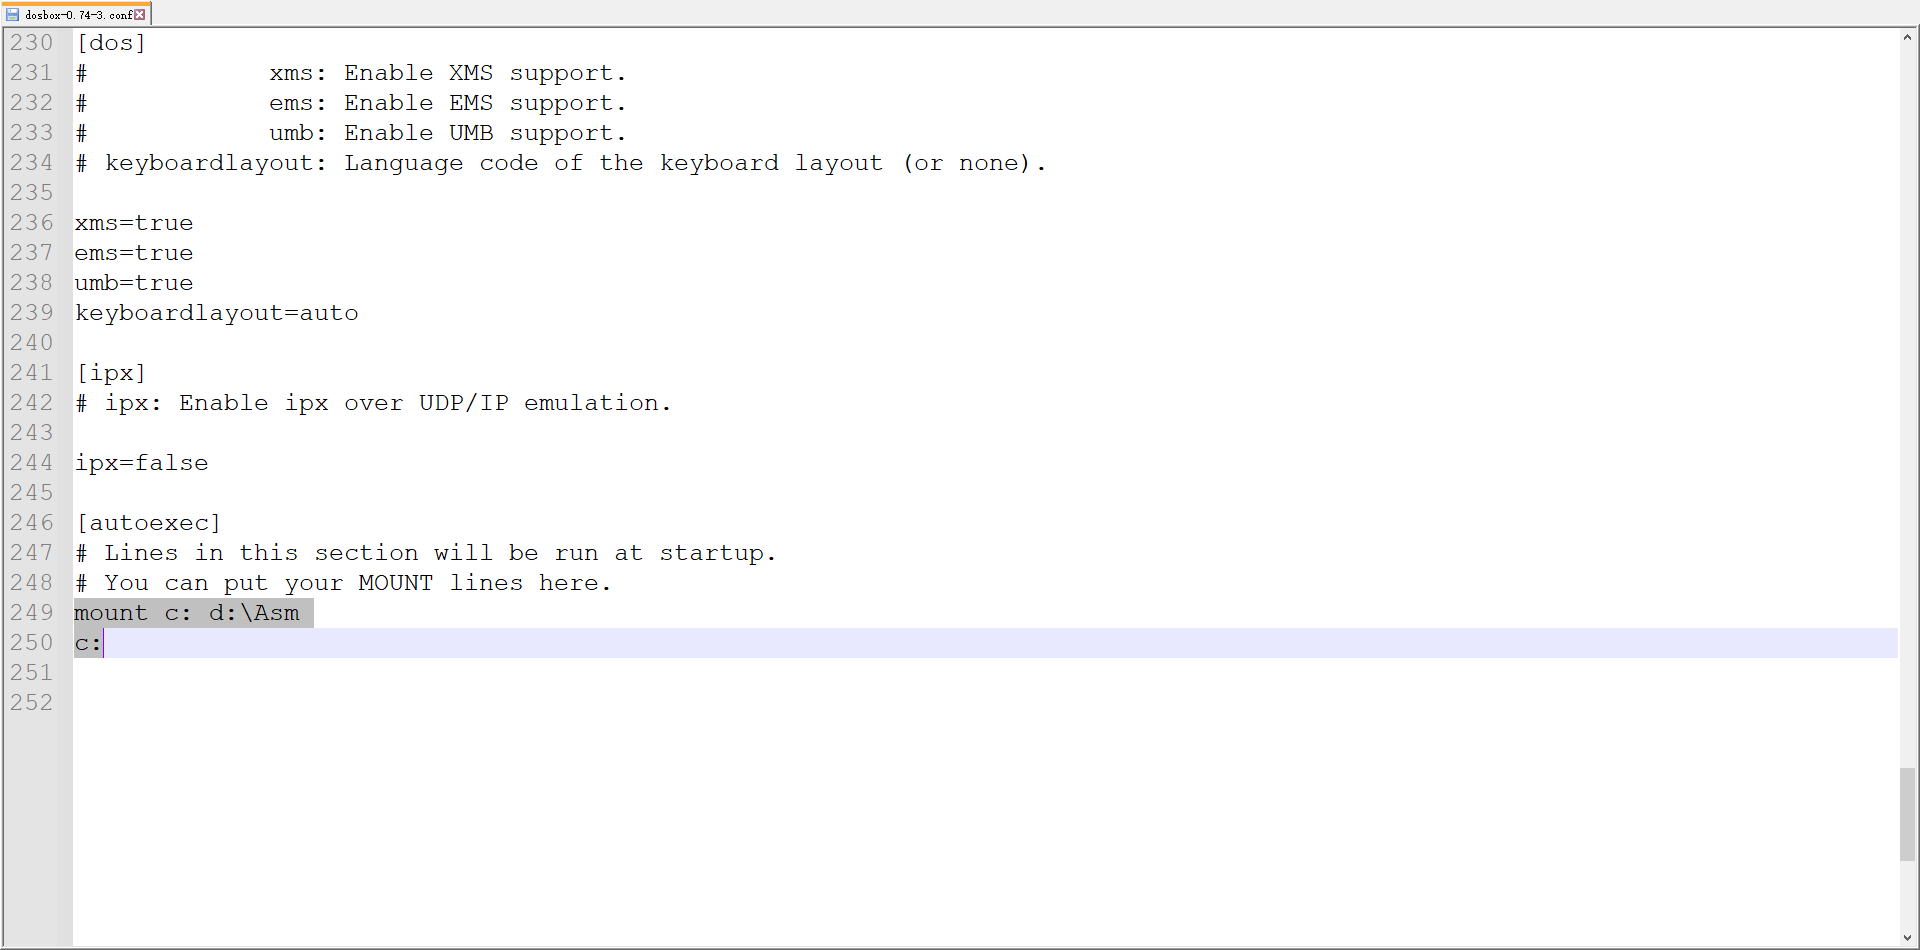Click the [dos] section header

point(111,43)
